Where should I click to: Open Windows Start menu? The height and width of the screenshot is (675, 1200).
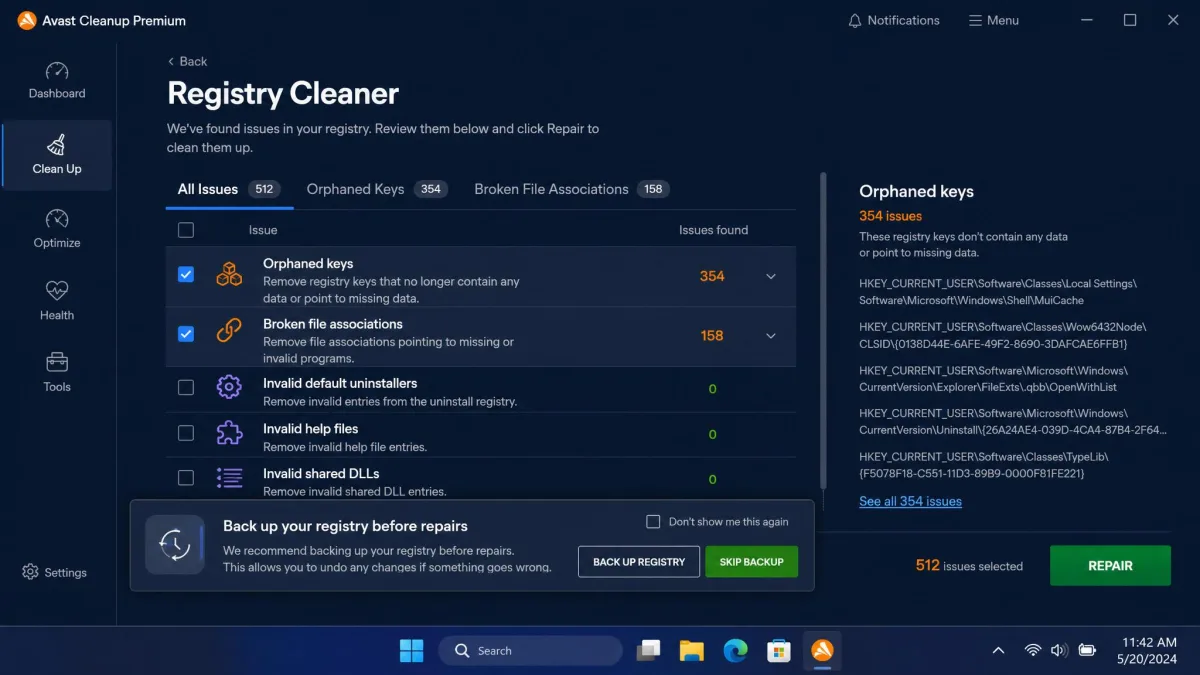[x=411, y=650]
